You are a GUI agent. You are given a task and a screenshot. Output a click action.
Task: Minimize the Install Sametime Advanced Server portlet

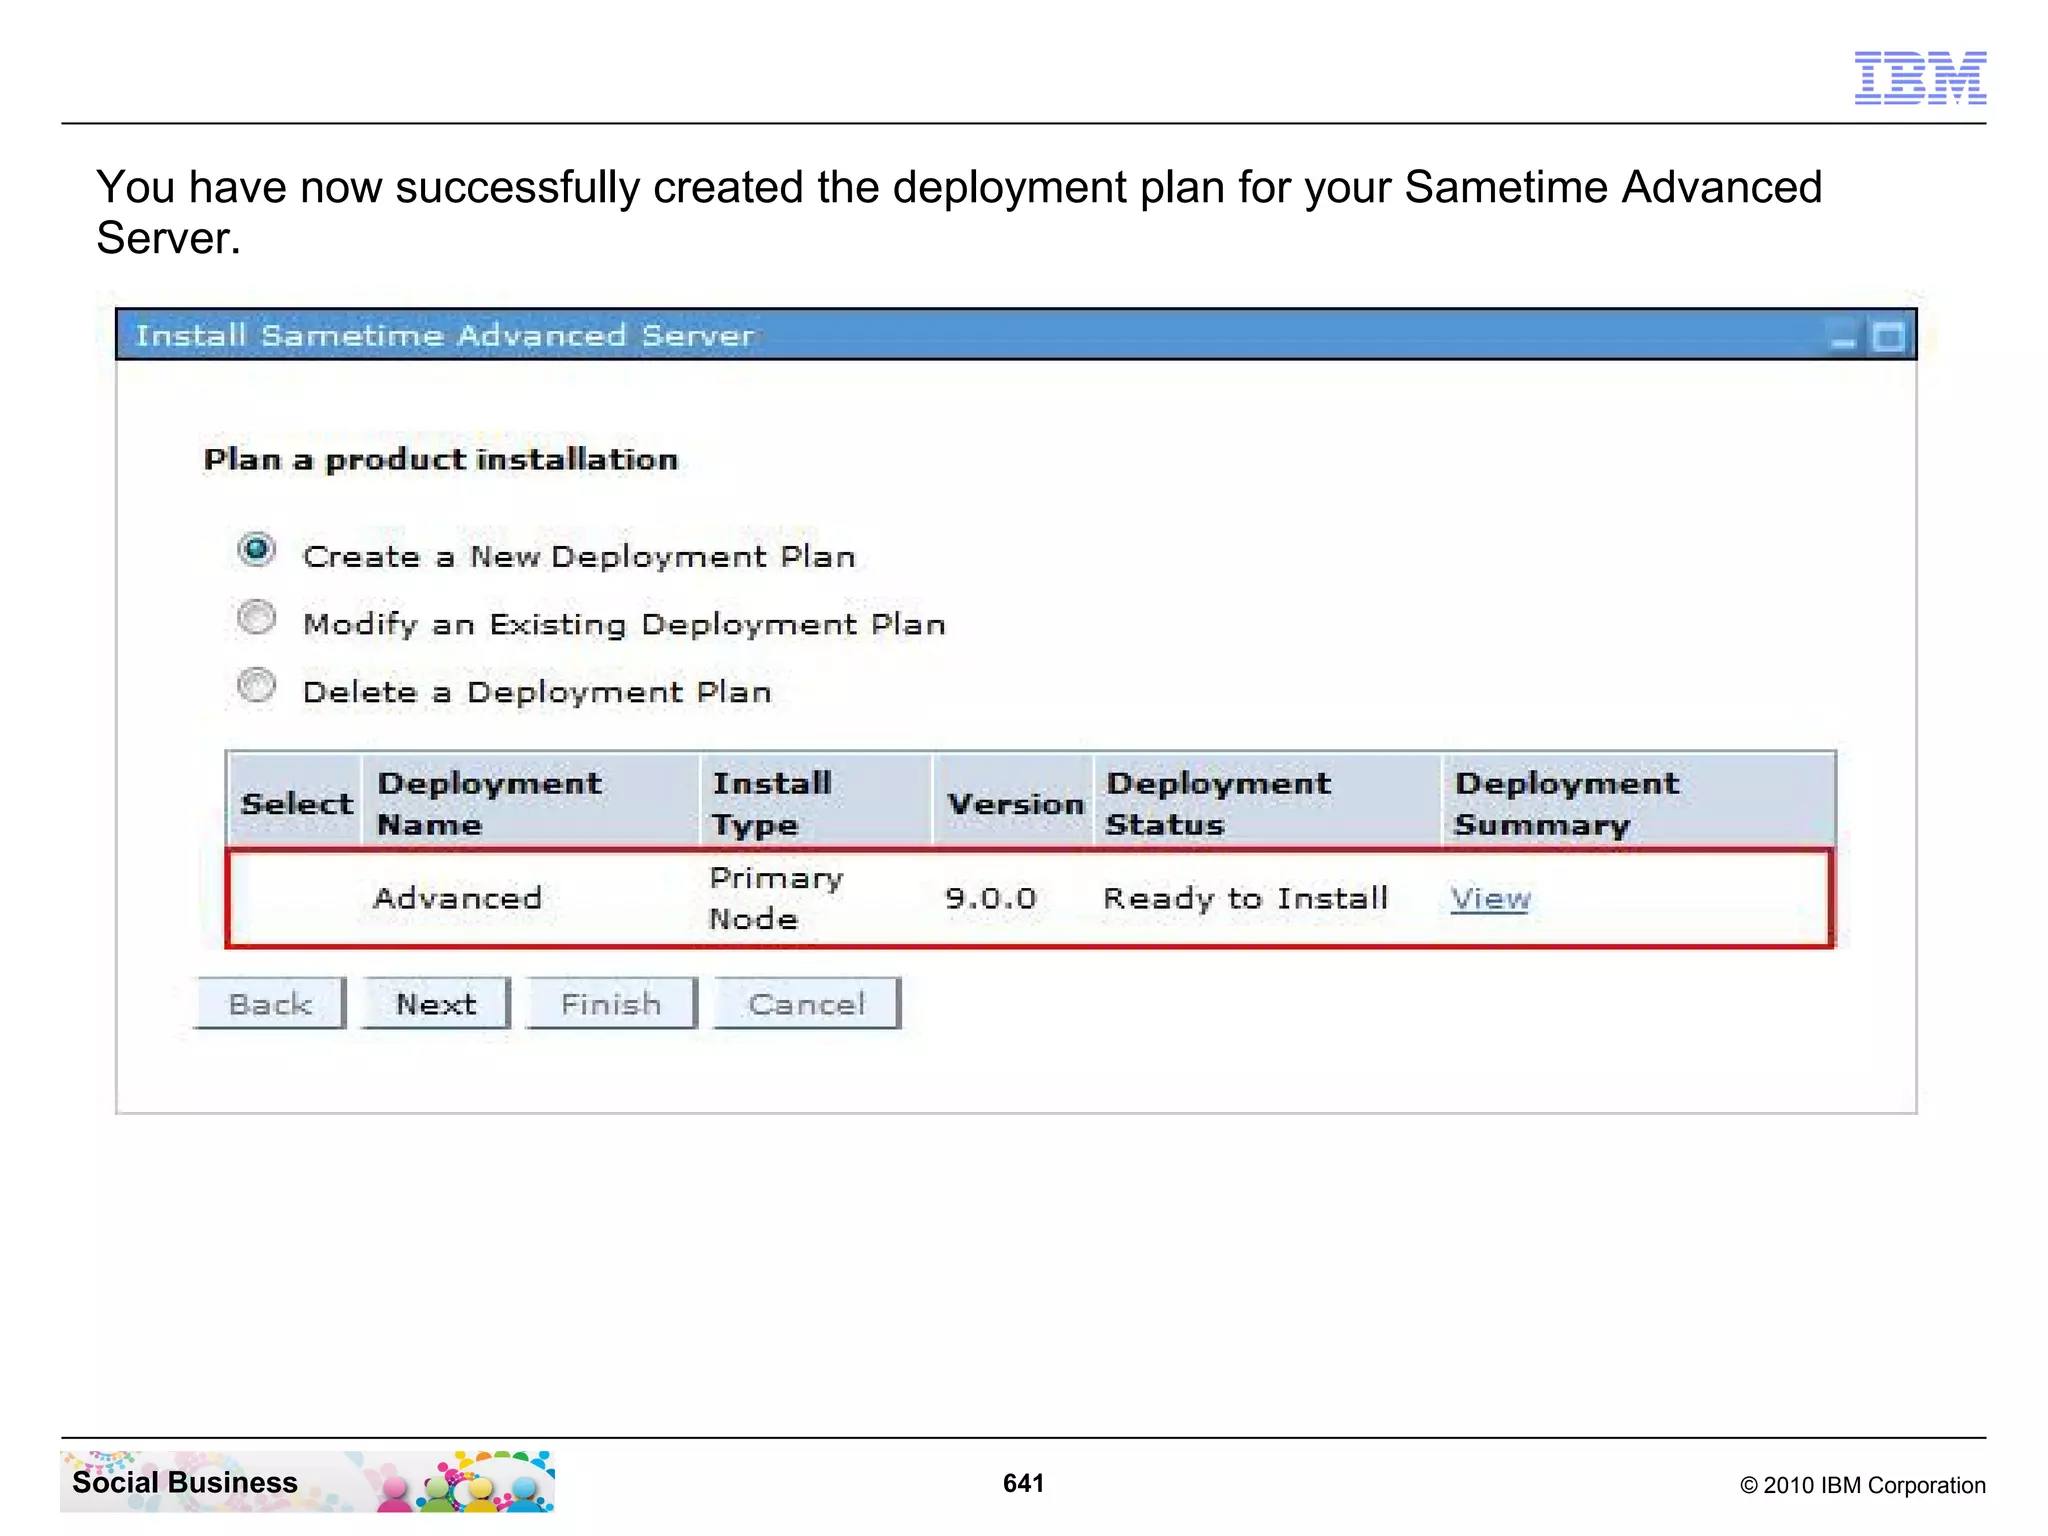[1842, 337]
